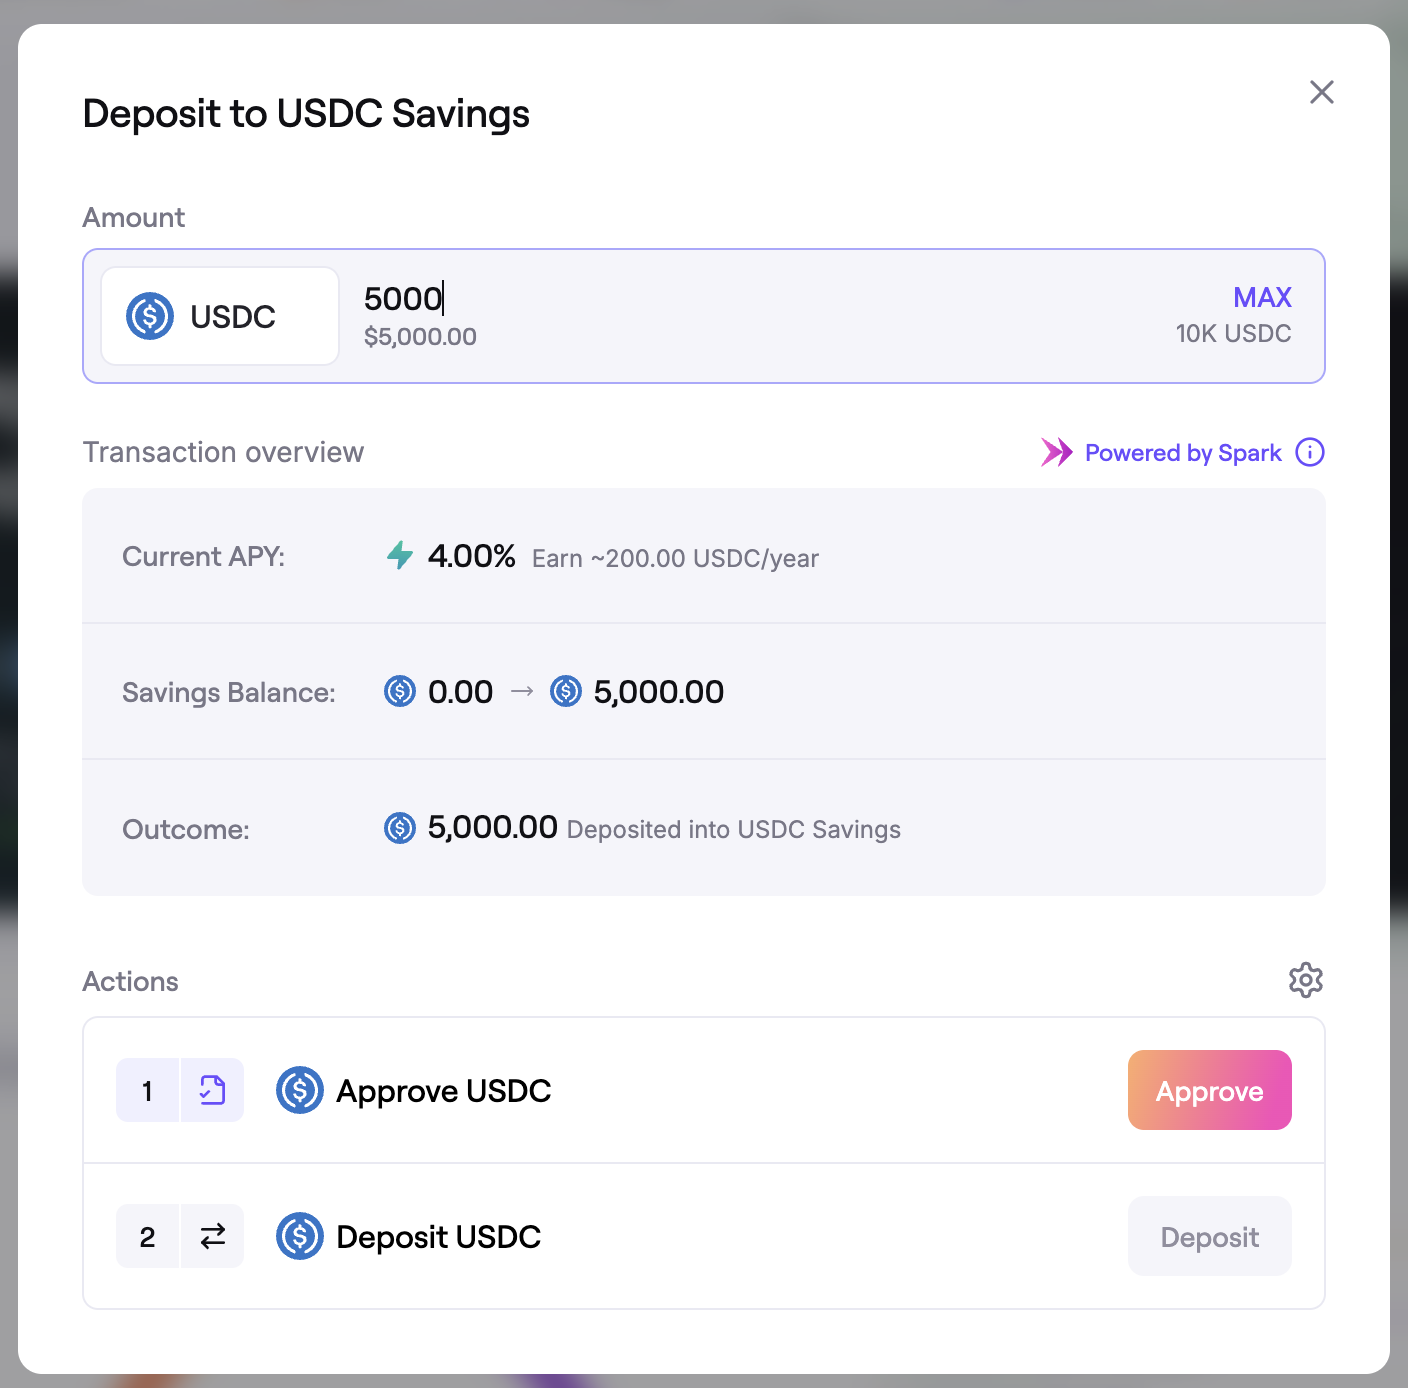The height and width of the screenshot is (1388, 1408).
Task: Click the Spark double-chevron logo
Action: click(1056, 453)
